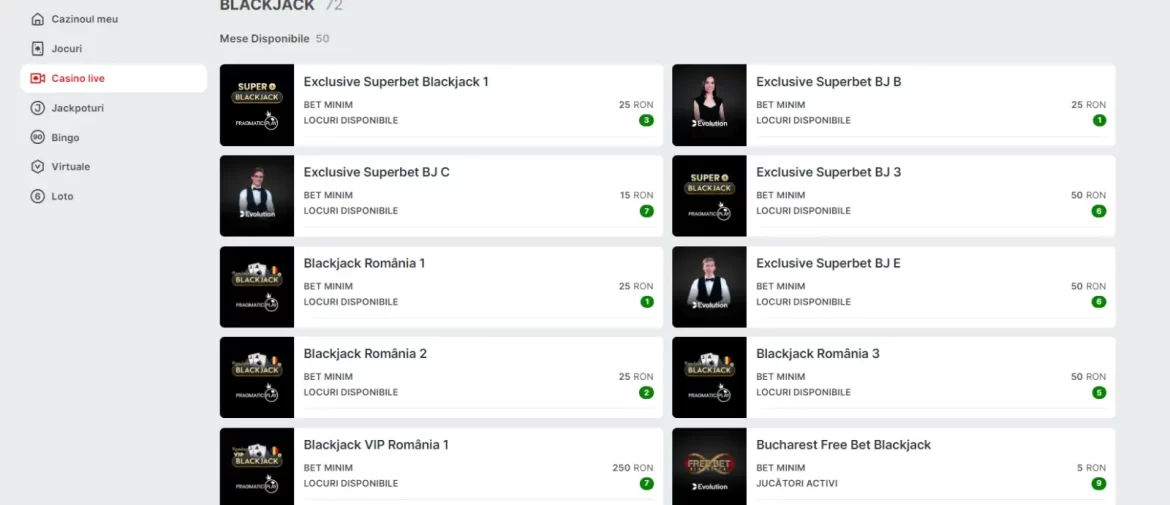Screen dimensions: 1170x505
Task: Open Bucharest Free Bet Blackjack title
Action: coord(843,445)
